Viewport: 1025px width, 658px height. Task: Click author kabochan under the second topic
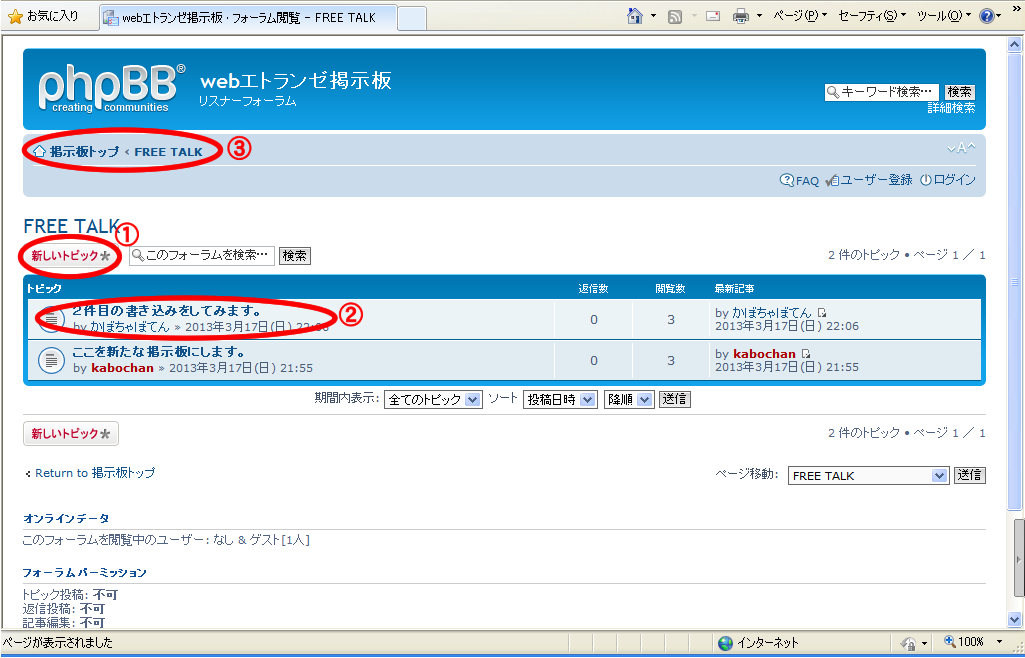tap(122, 368)
